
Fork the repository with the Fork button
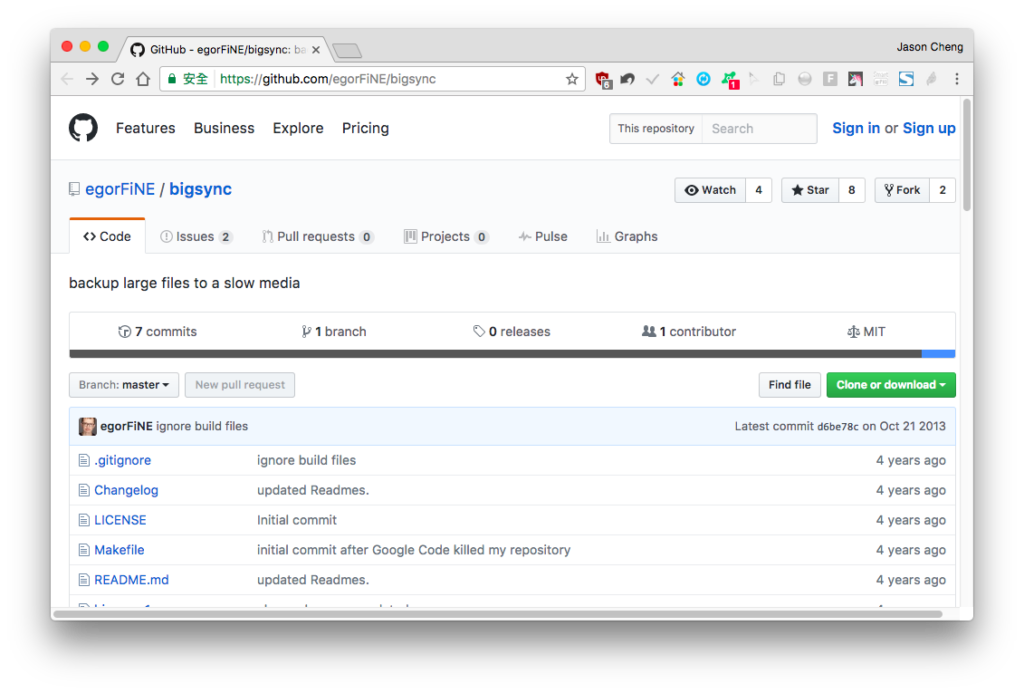point(902,190)
